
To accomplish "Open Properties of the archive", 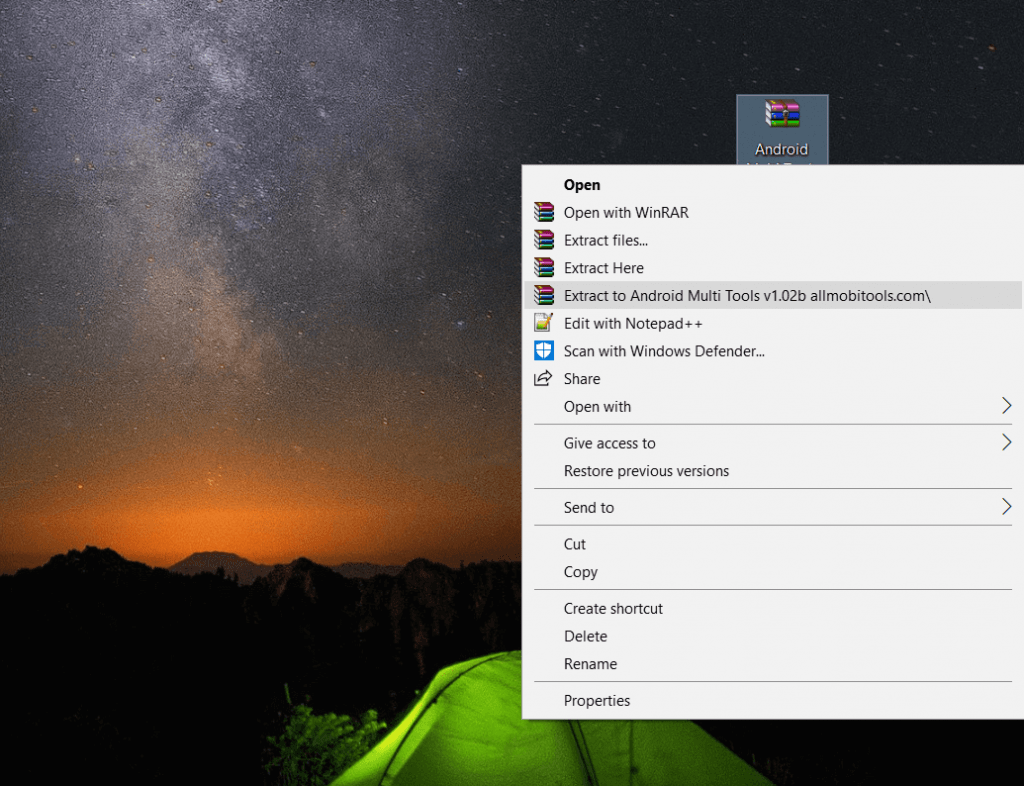I will pyautogui.click(x=597, y=700).
